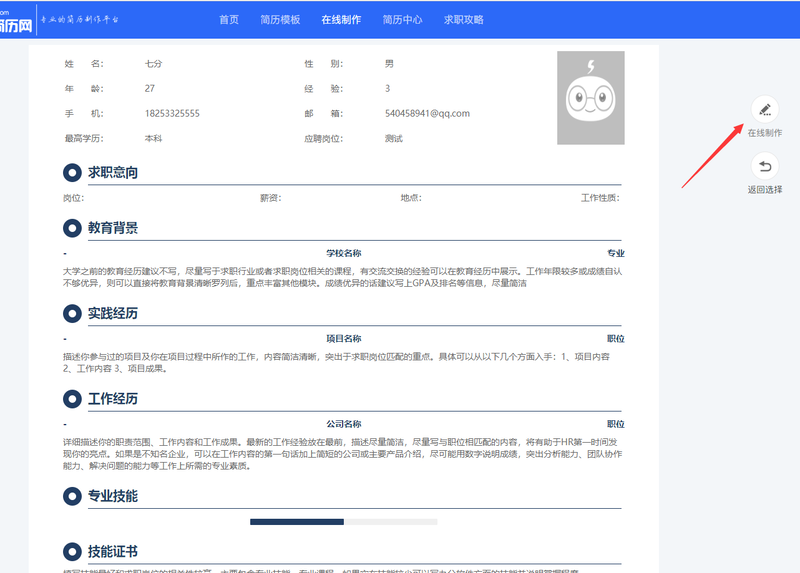Click the 技能证书 section bullet icon
The width and height of the screenshot is (800, 573).
click(x=72, y=552)
